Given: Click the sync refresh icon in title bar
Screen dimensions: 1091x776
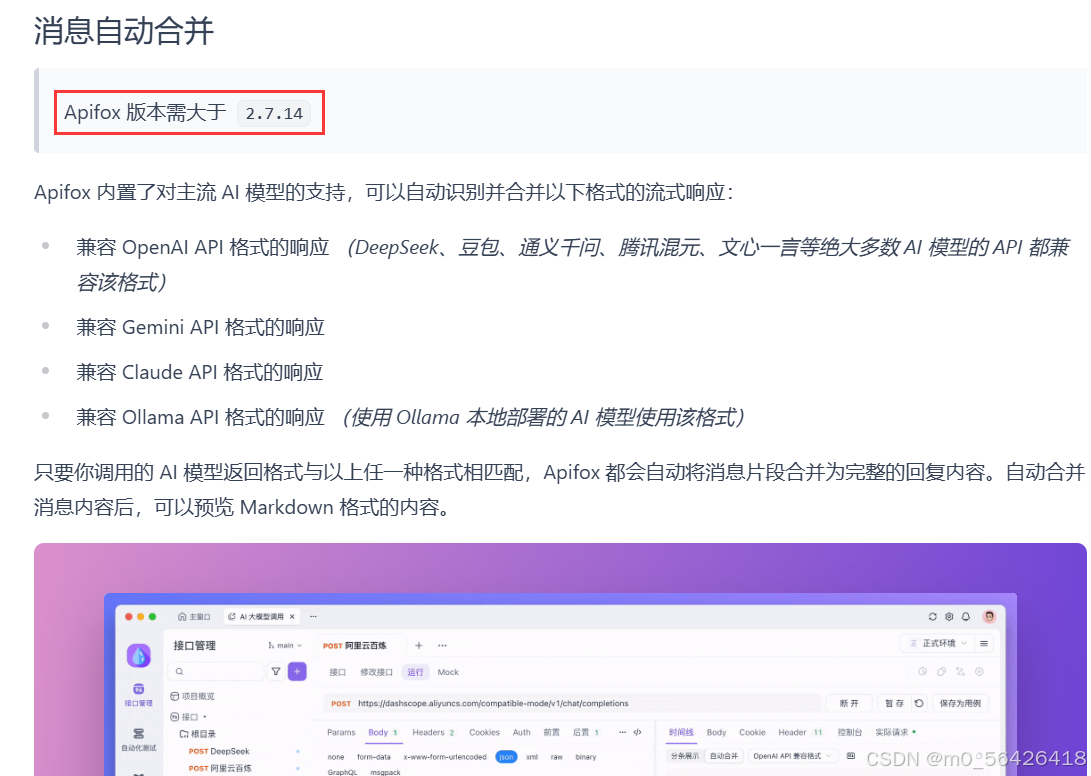Looking at the screenshot, I should tap(932, 617).
